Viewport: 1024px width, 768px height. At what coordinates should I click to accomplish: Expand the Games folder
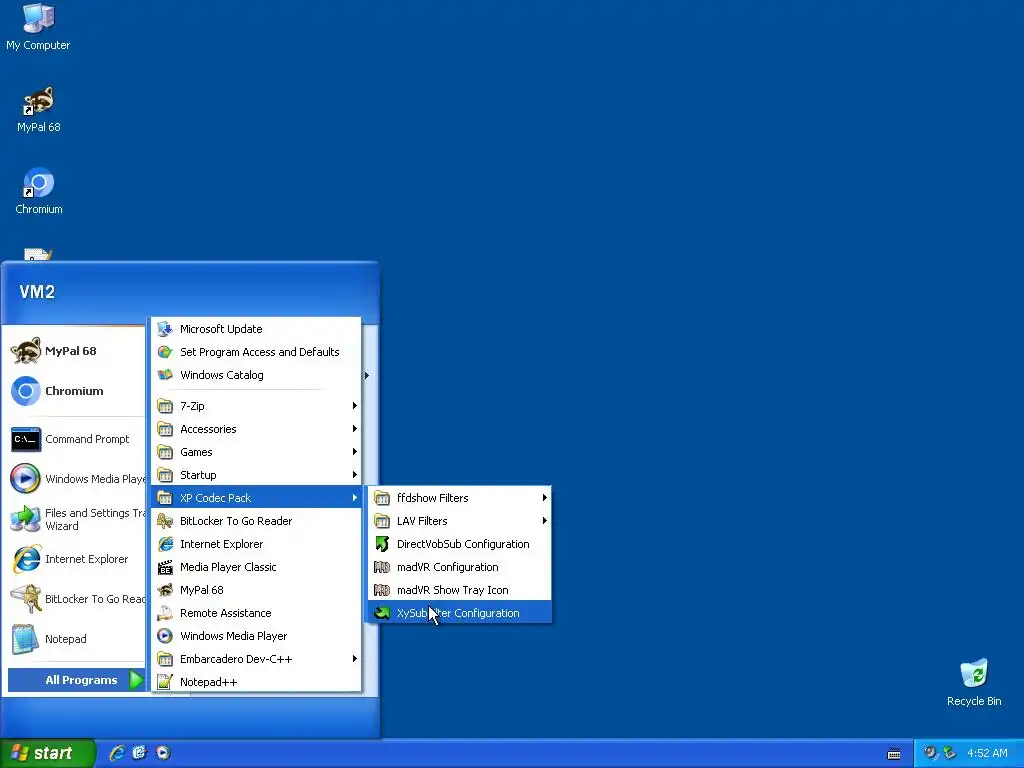256,452
